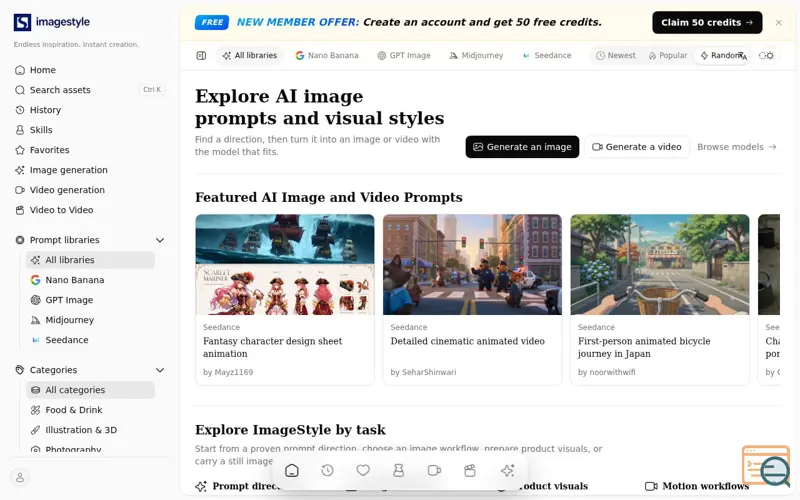Switch to the Nano Banana top tab
The image size is (800, 500).
[327, 55]
